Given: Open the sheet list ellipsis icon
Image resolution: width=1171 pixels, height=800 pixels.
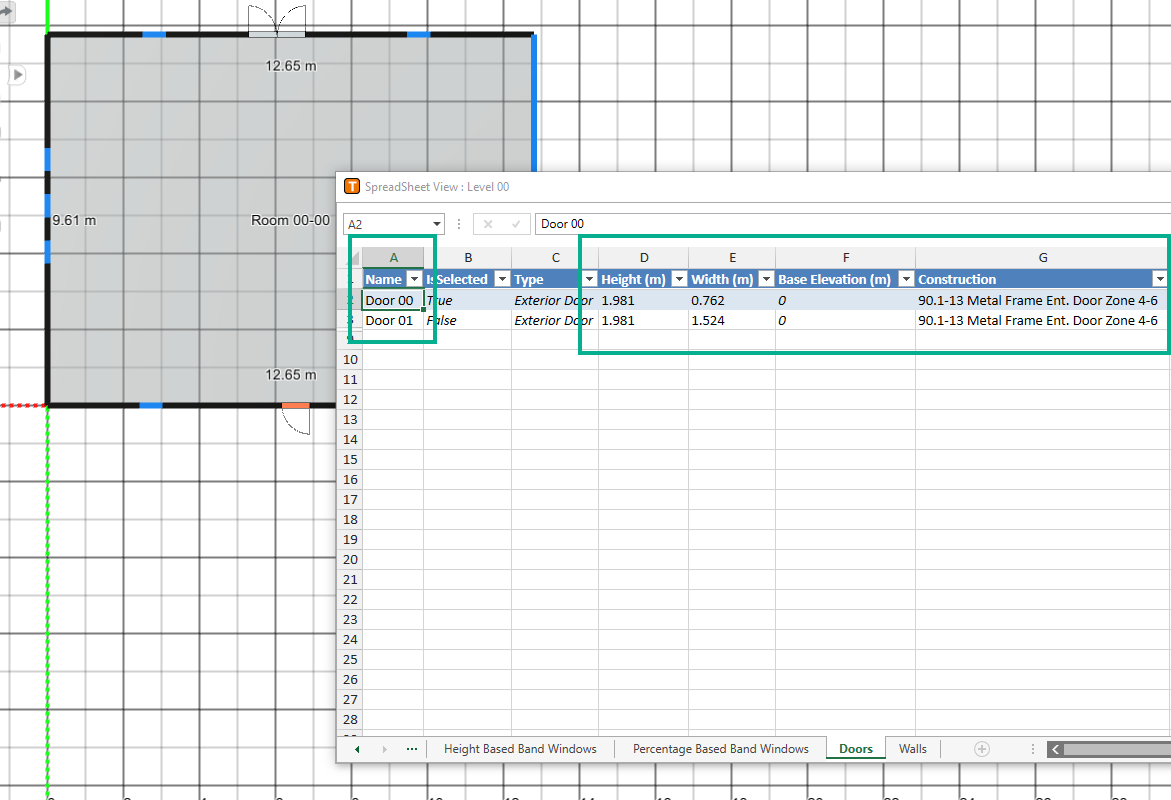Looking at the screenshot, I should (x=411, y=748).
